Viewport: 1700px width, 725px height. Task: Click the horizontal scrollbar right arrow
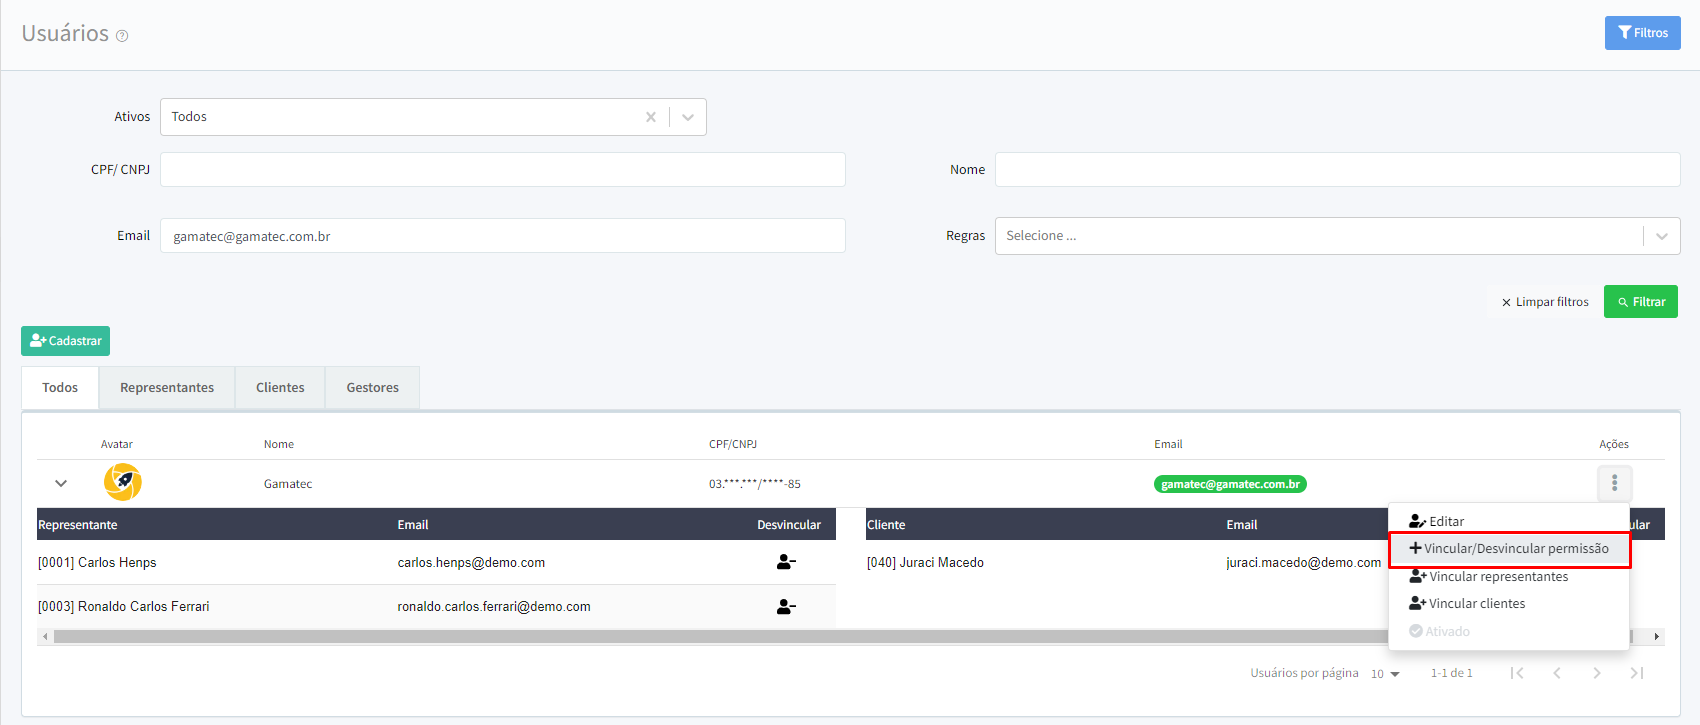pos(1656,636)
